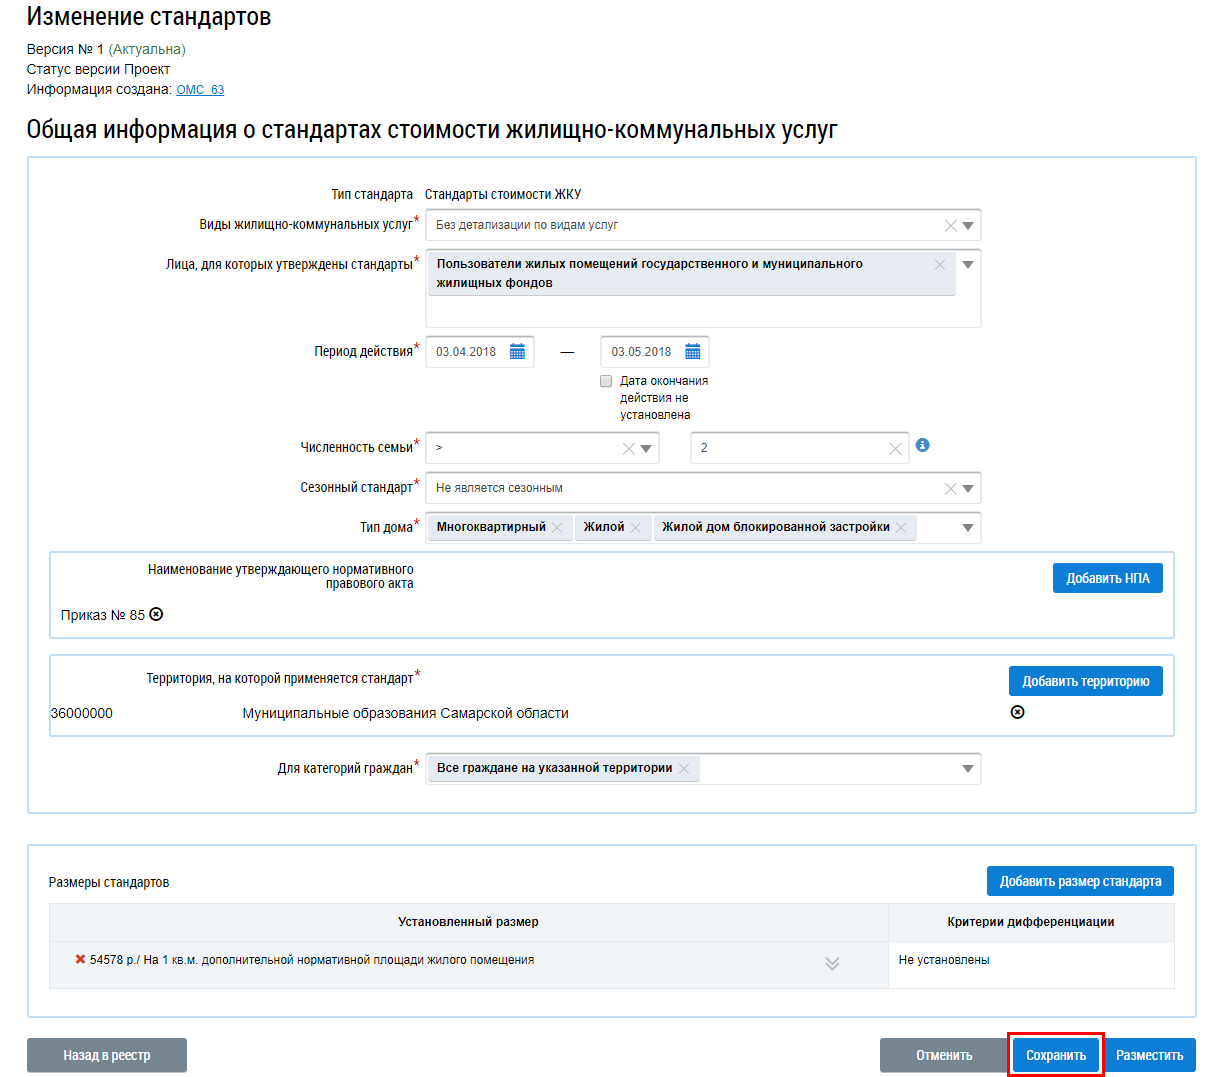Publish using the 'Разместить' button
Screen dimensions: 1211x1077
coord(1150,1055)
